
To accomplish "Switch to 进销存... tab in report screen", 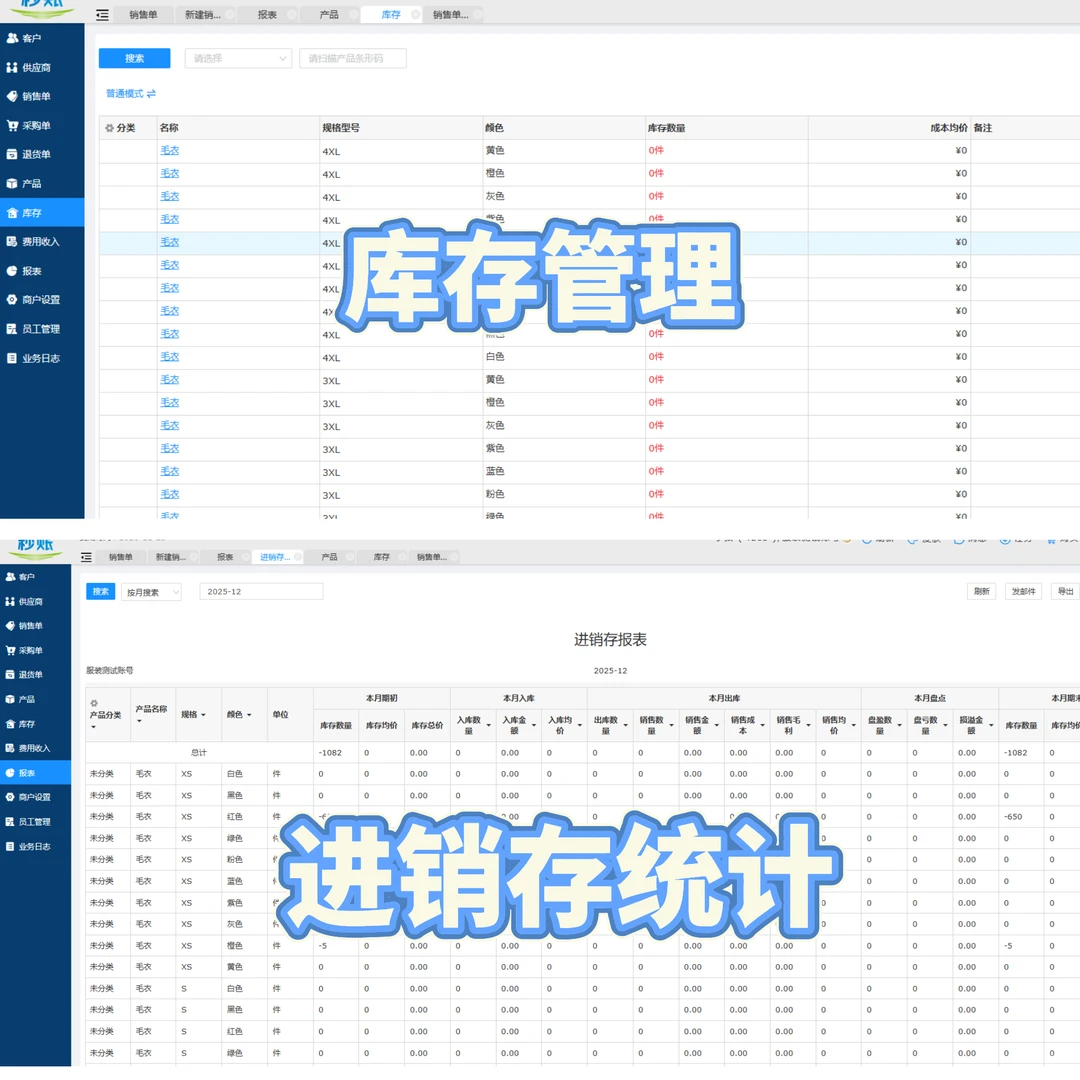I will point(275,557).
